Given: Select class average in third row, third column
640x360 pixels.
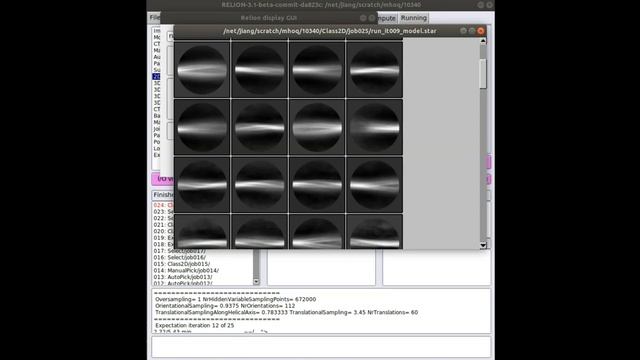Looking at the screenshot, I should point(317,185).
